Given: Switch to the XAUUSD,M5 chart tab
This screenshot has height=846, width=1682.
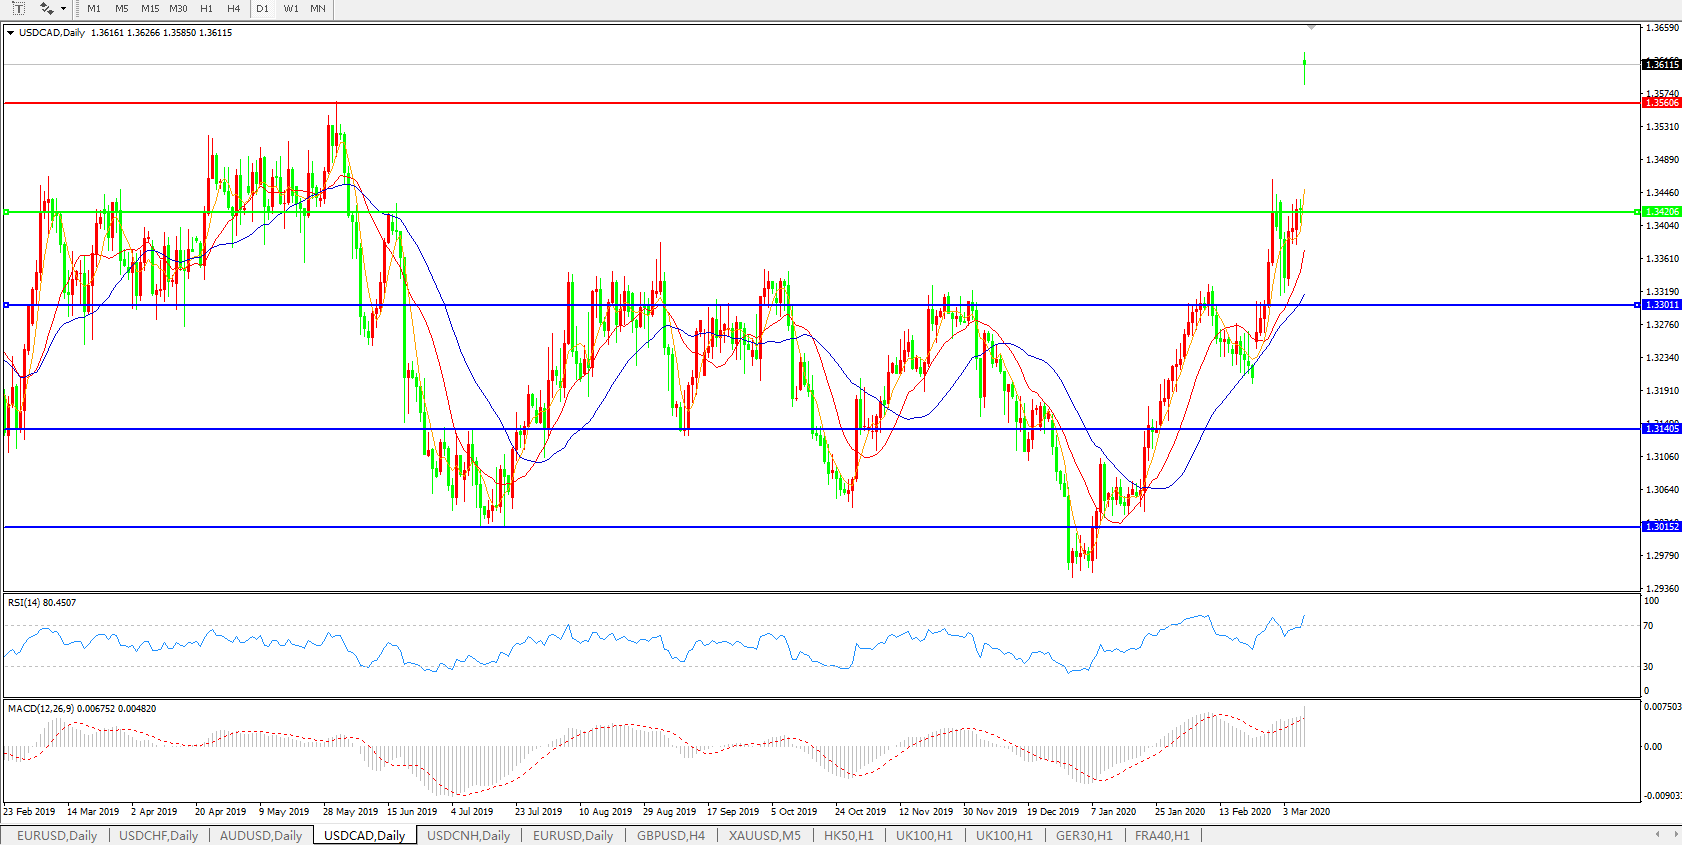Looking at the screenshot, I should pyautogui.click(x=764, y=836).
